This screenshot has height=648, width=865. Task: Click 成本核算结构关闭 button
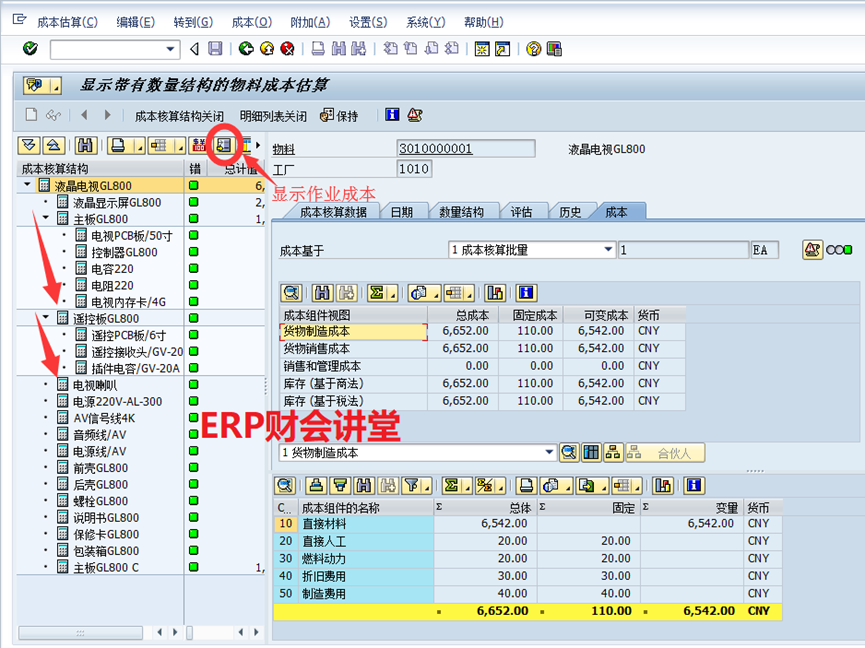[x=179, y=116]
